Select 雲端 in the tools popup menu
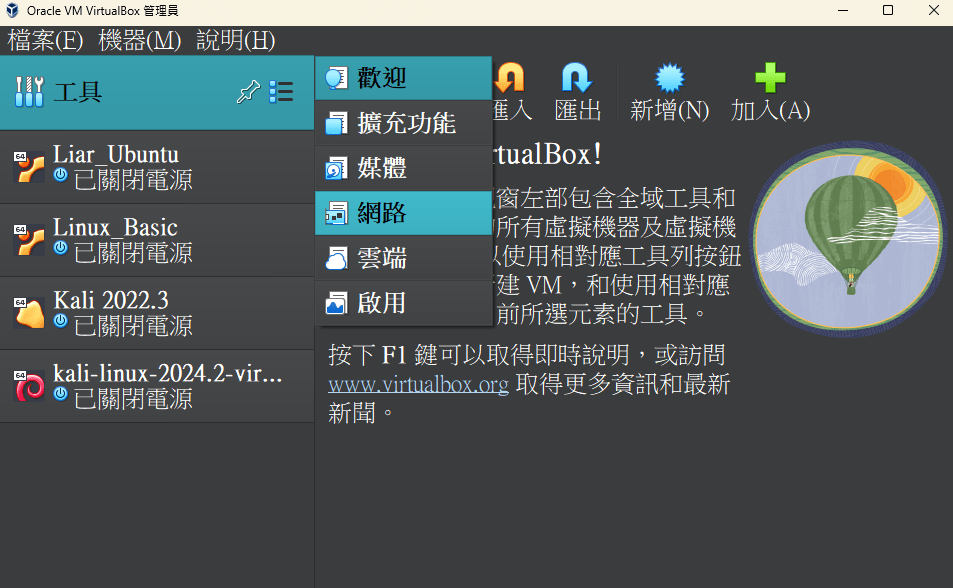The width and height of the screenshot is (953, 588). coord(404,258)
